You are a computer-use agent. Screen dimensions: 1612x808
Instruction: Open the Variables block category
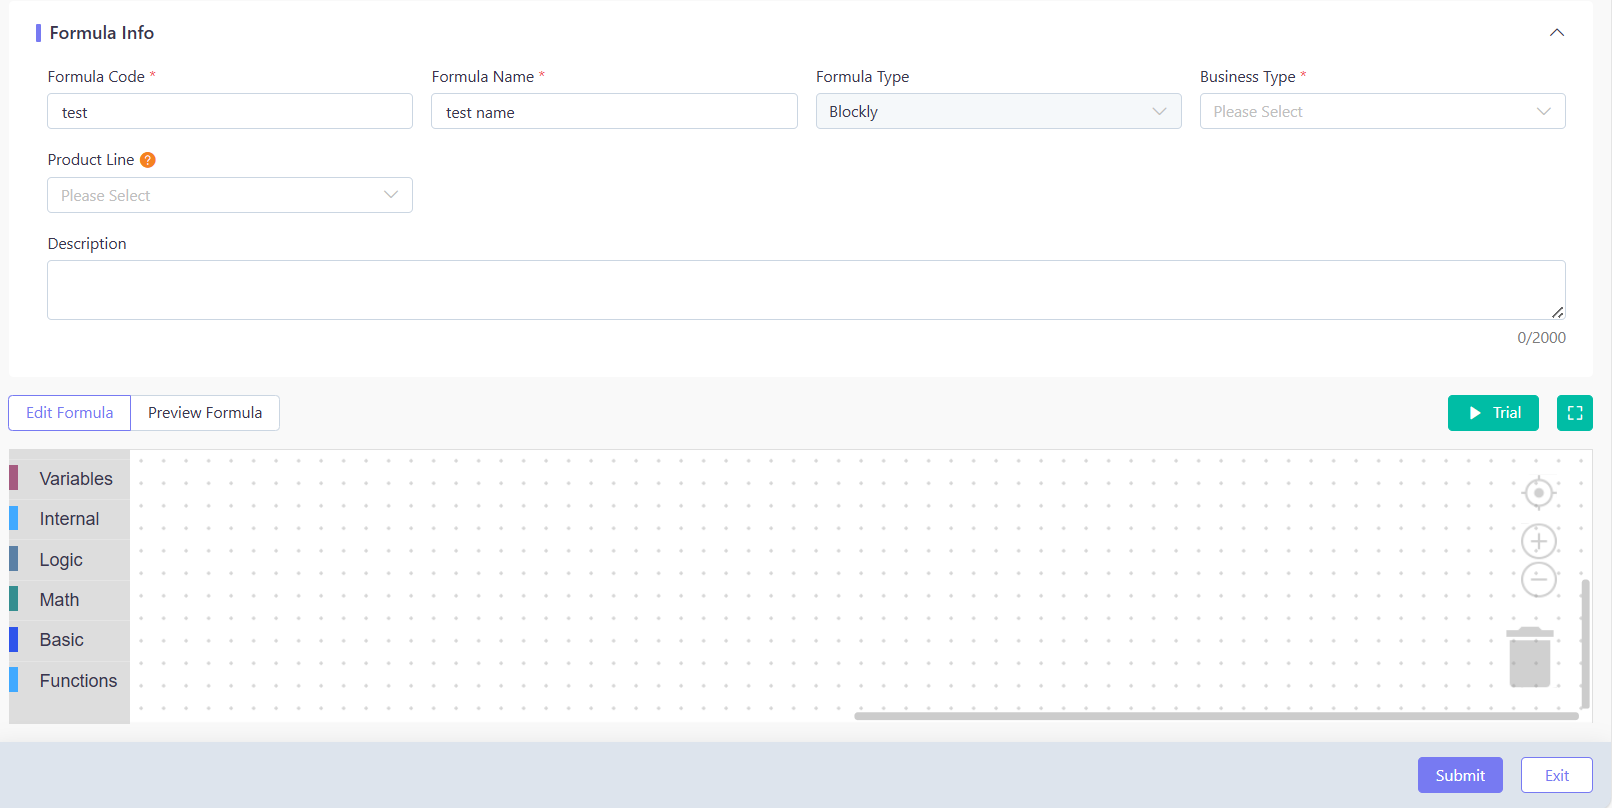69,479
